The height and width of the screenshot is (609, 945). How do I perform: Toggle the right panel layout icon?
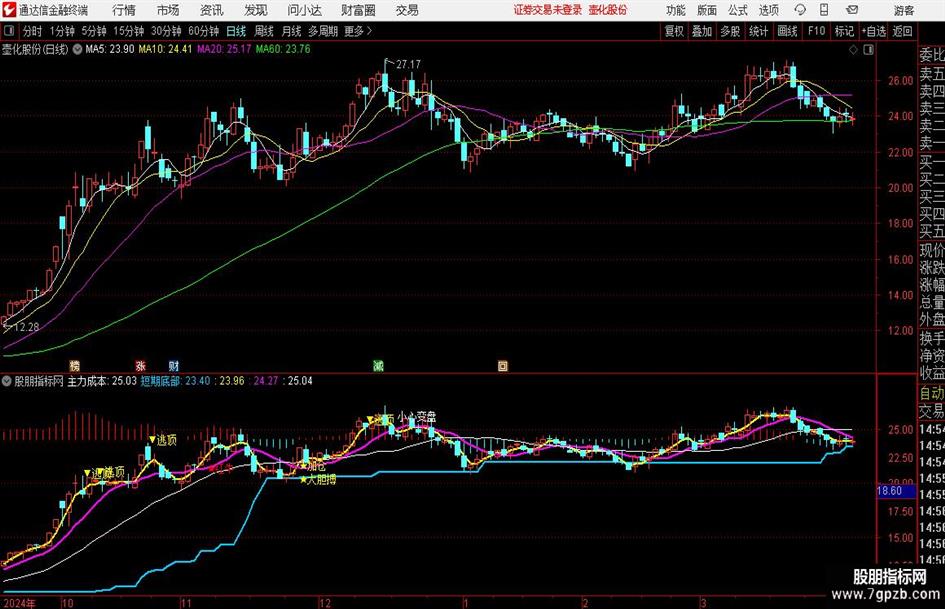[x=868, y=50]
